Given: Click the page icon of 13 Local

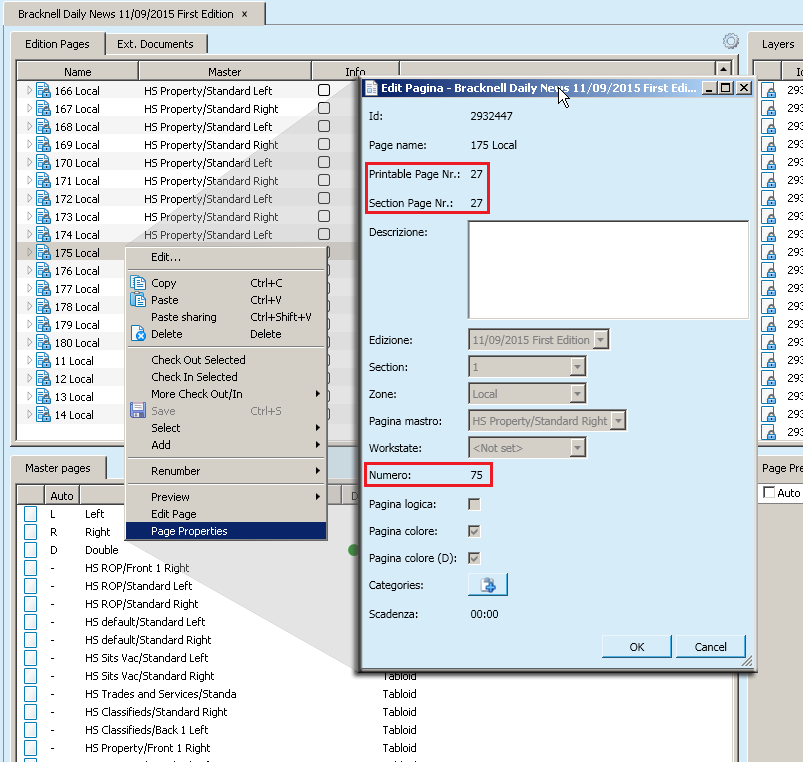Looking at the screenshot, I should coord(44,397).
